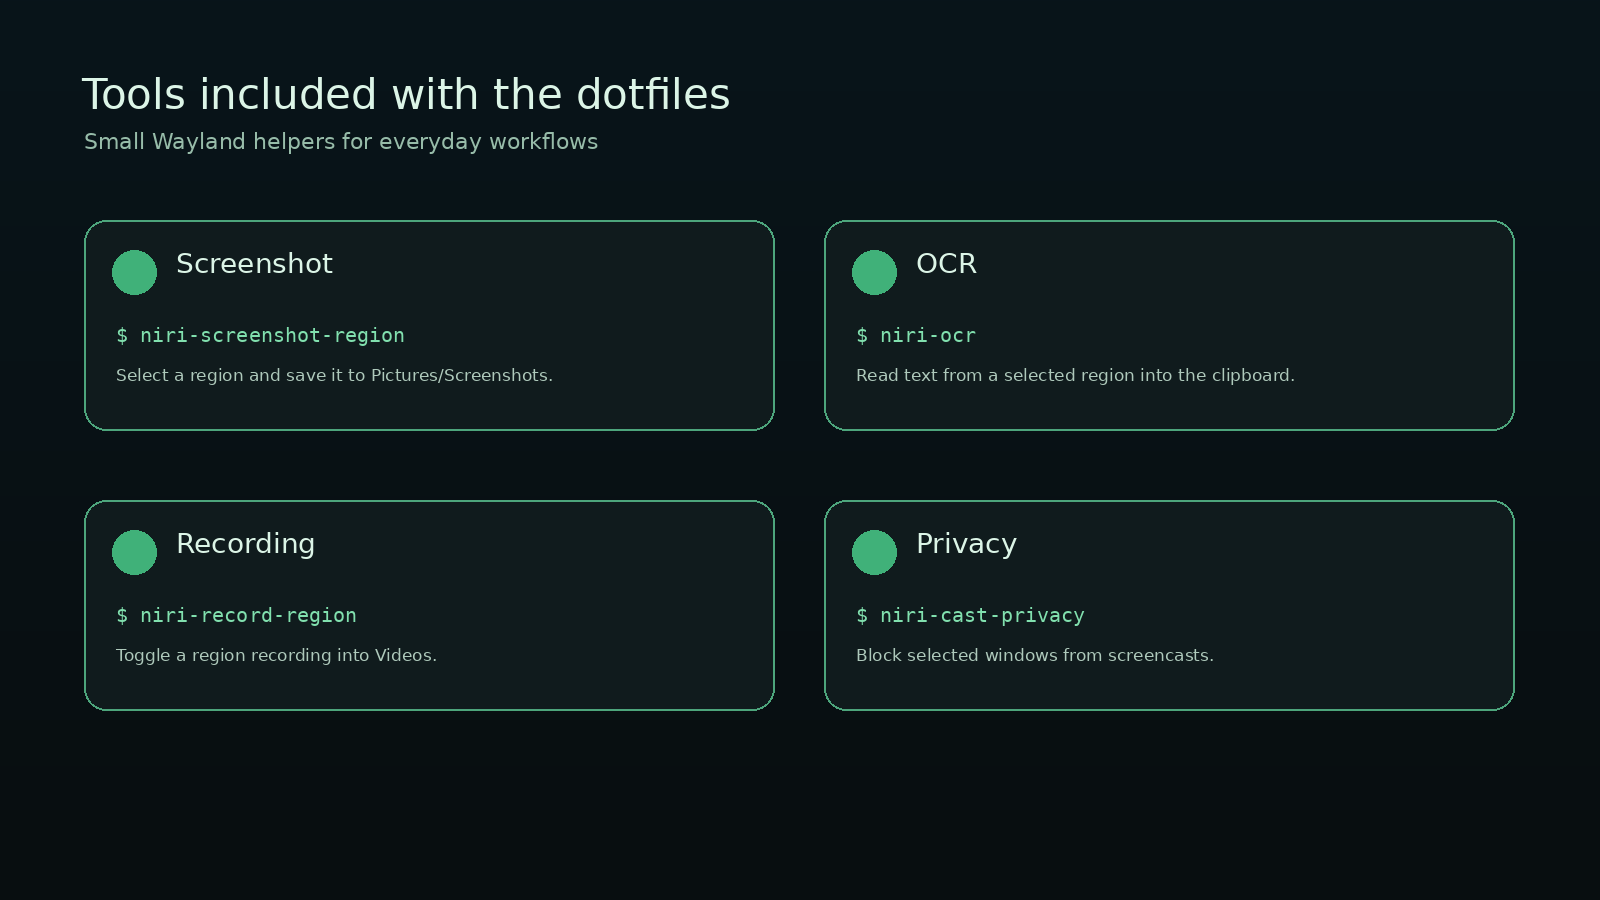Click the green circle icon beside Privacy
Screen dimensions: 1600x900
[874, 552]
